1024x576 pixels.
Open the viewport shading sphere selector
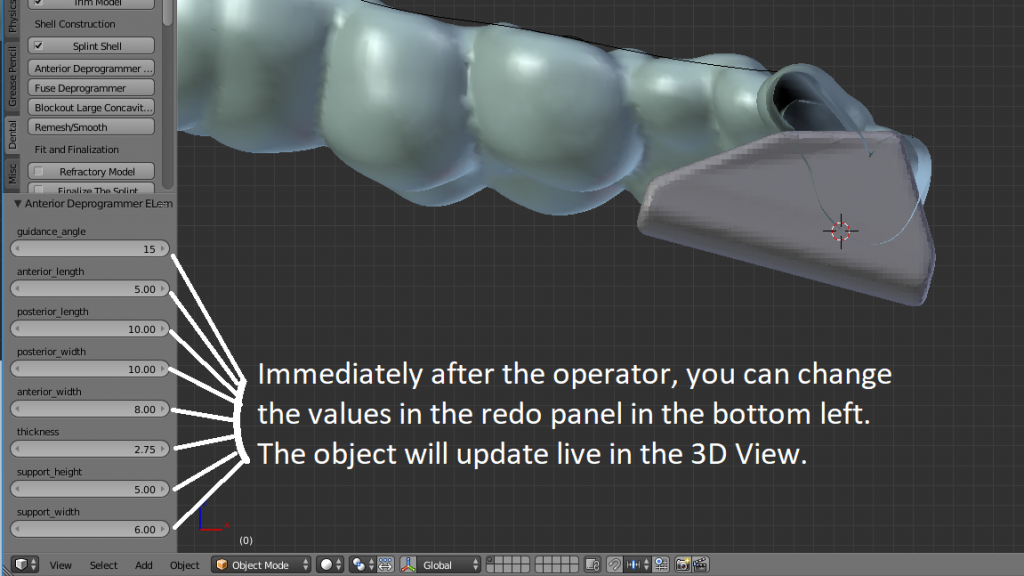332,565
